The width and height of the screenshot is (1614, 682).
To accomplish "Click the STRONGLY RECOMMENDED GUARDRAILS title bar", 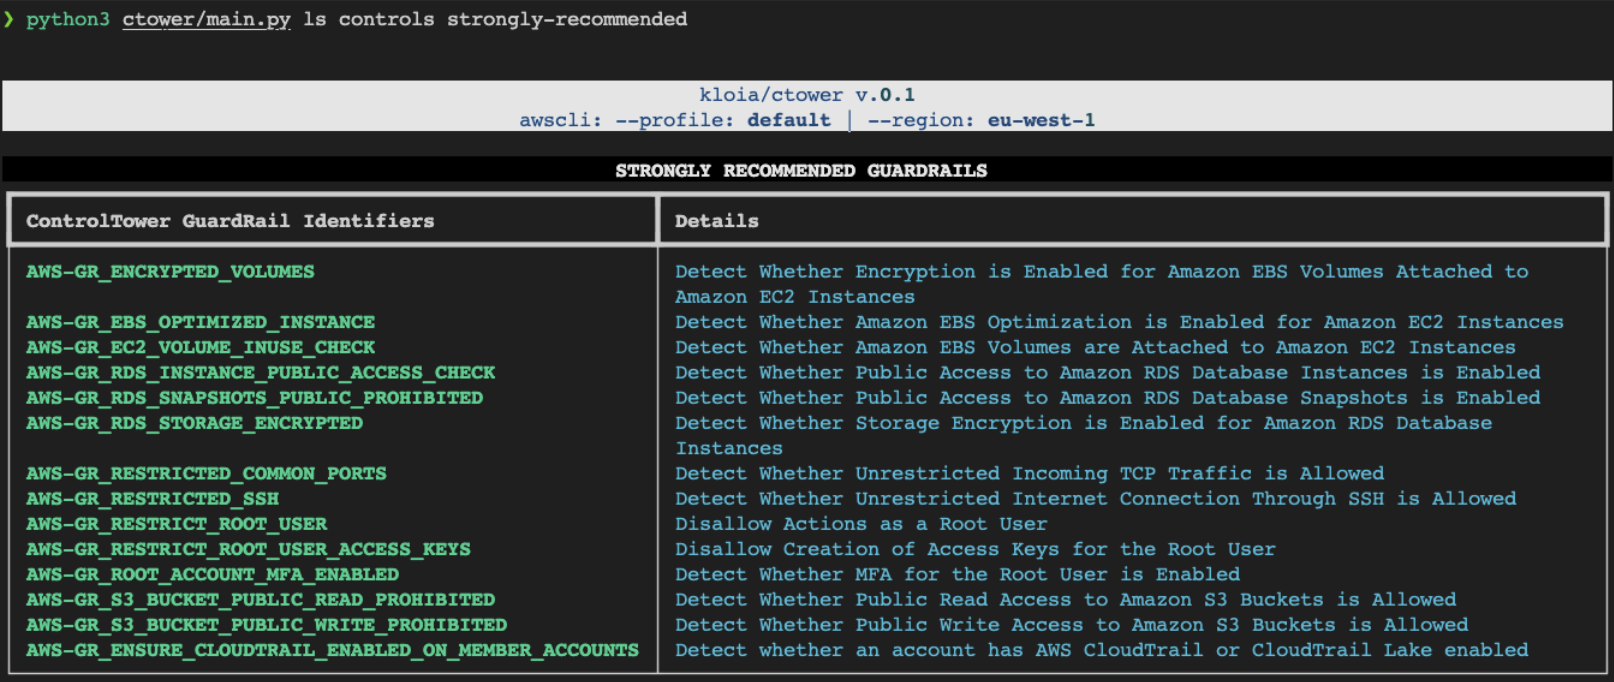I will coord(801,170).
